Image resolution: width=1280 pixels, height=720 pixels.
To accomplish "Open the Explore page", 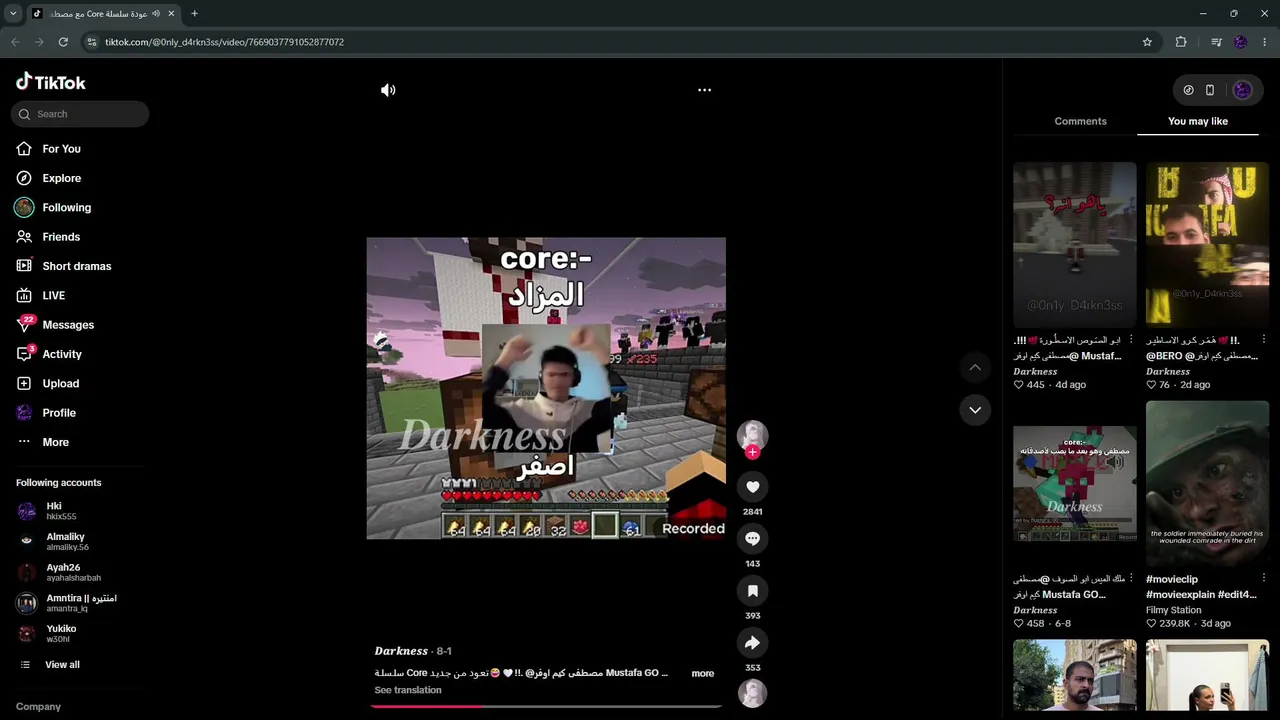I will pos(62,178).
